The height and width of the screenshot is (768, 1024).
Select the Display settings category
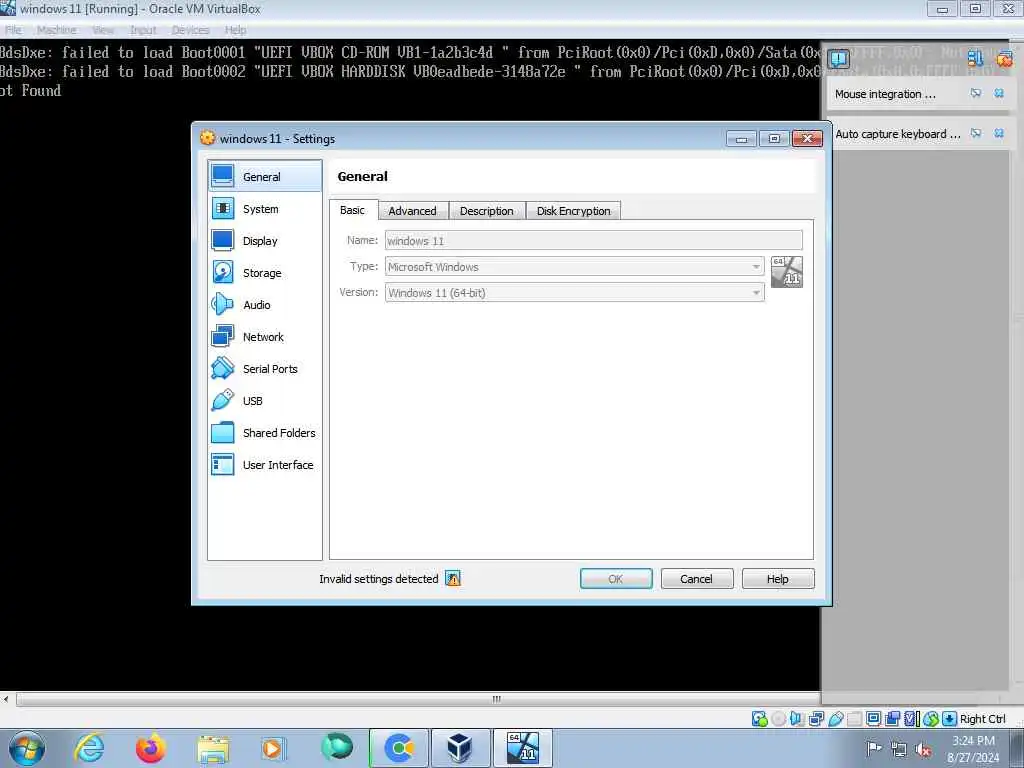coord(264,241)
